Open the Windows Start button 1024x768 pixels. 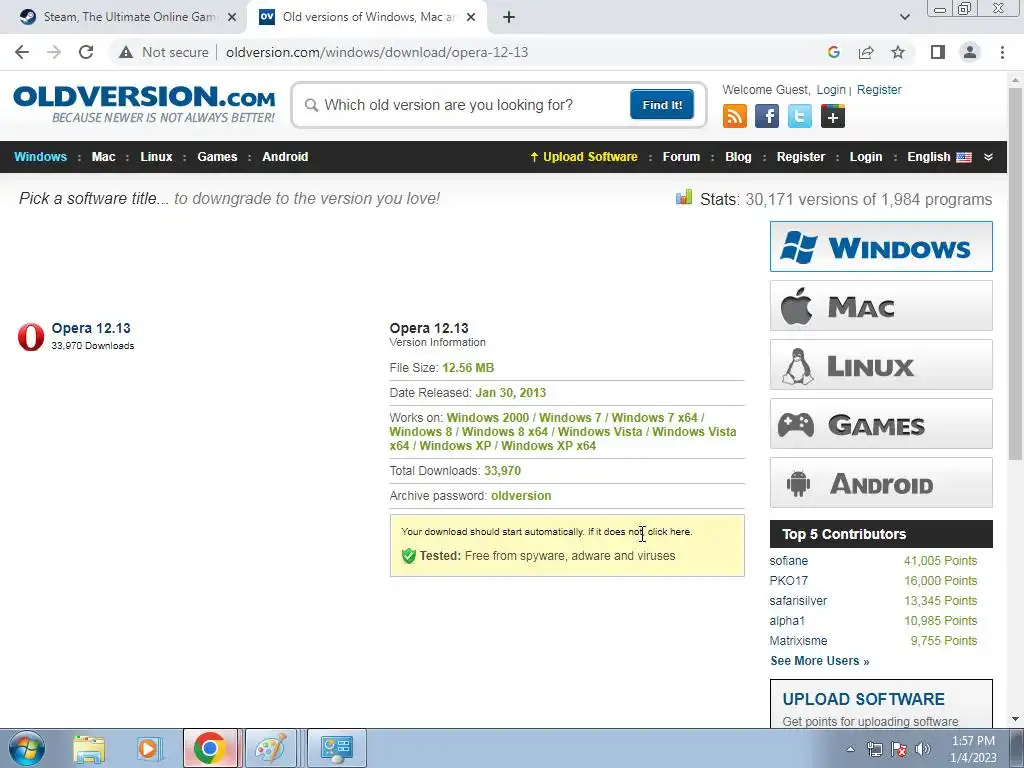pos(27,748)
